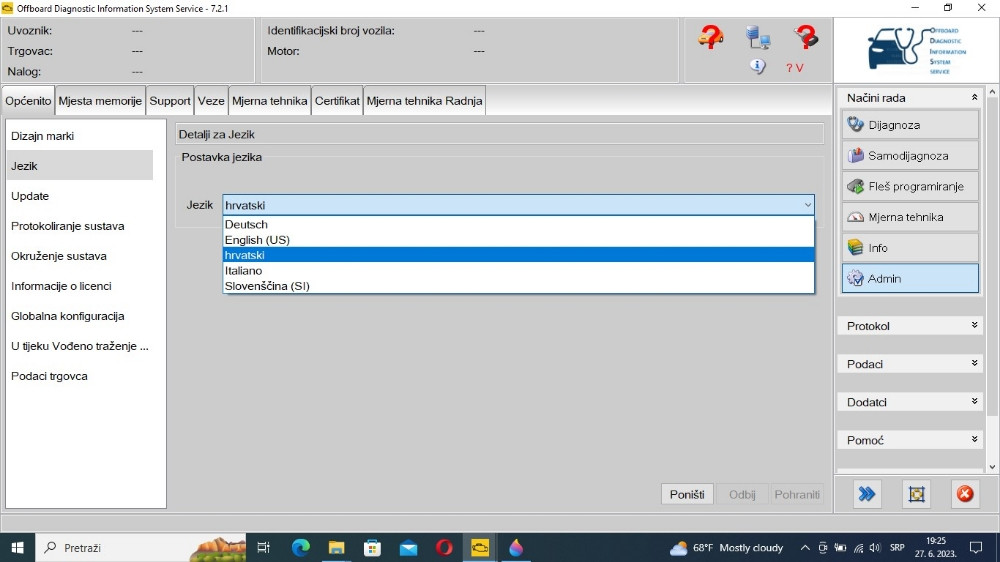Click the red X exit icon
Image resolution: width=1000 pixels, height=562 pixels.
click(965, 494)
